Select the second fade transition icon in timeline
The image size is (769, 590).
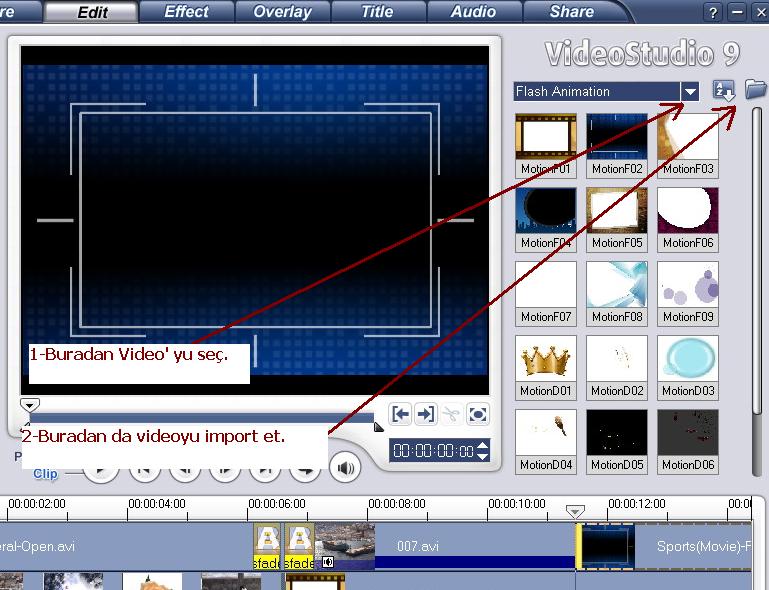pyautogui.click(x=299, y=546)
